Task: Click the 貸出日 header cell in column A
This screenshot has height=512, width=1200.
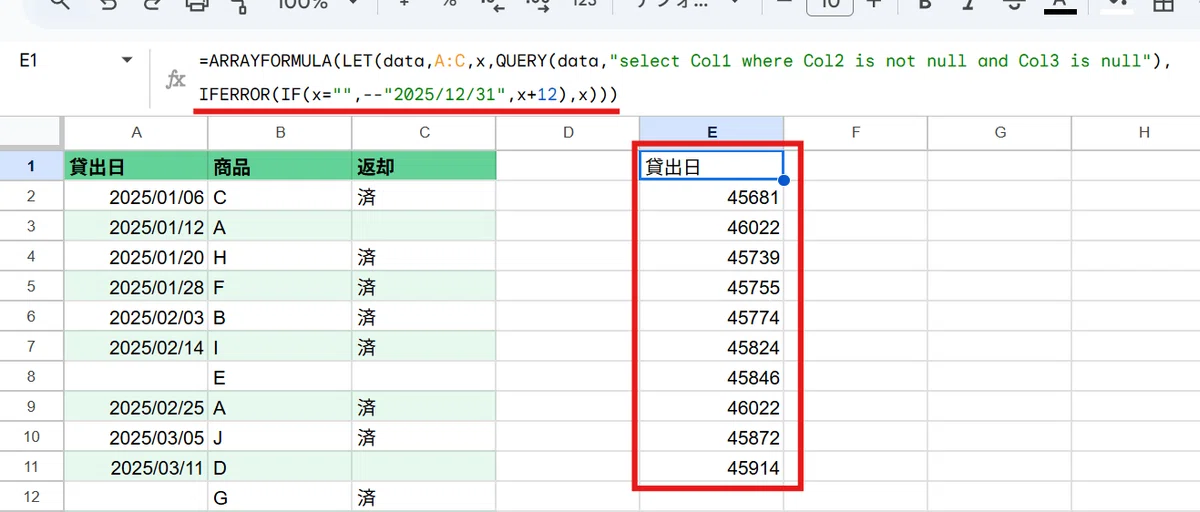Action: coord(136,166)
